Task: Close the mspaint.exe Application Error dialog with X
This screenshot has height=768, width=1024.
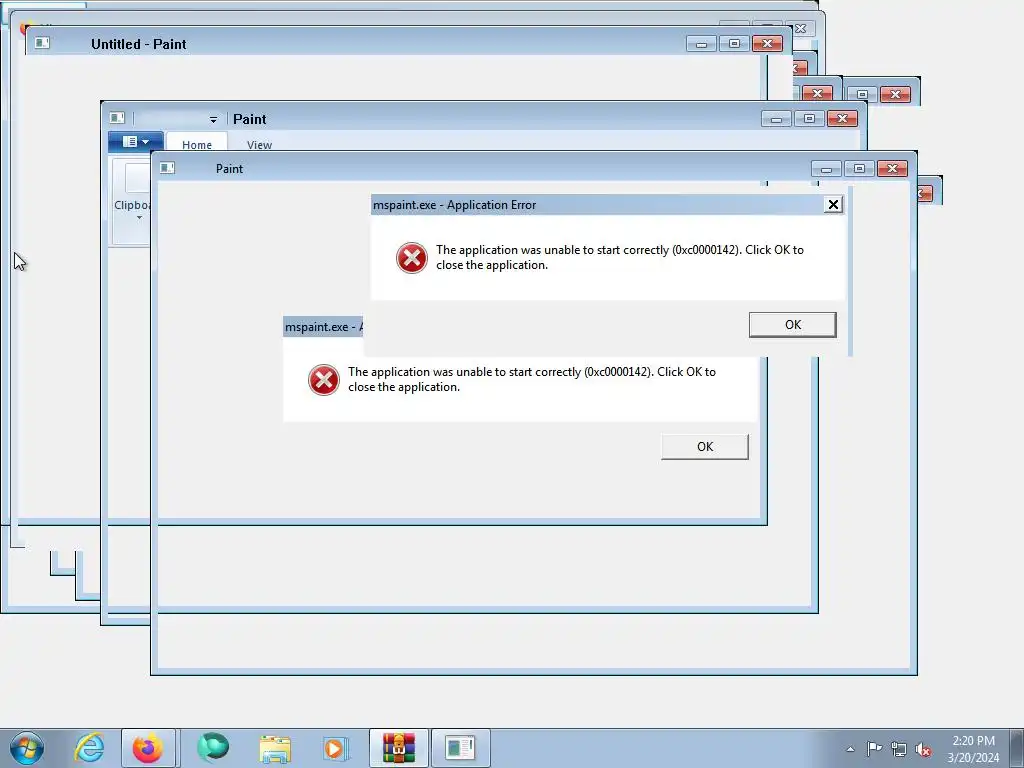Action: pos(833,204)
